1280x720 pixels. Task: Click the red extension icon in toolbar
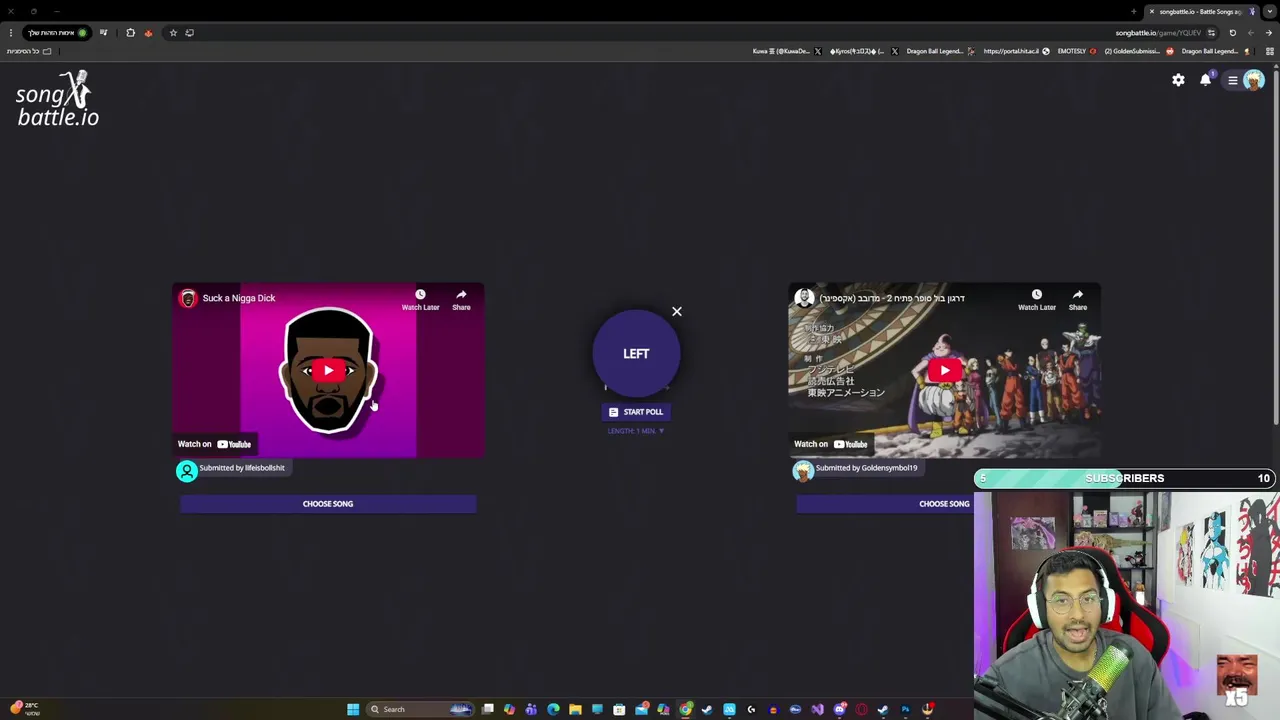tap(148, 33)
